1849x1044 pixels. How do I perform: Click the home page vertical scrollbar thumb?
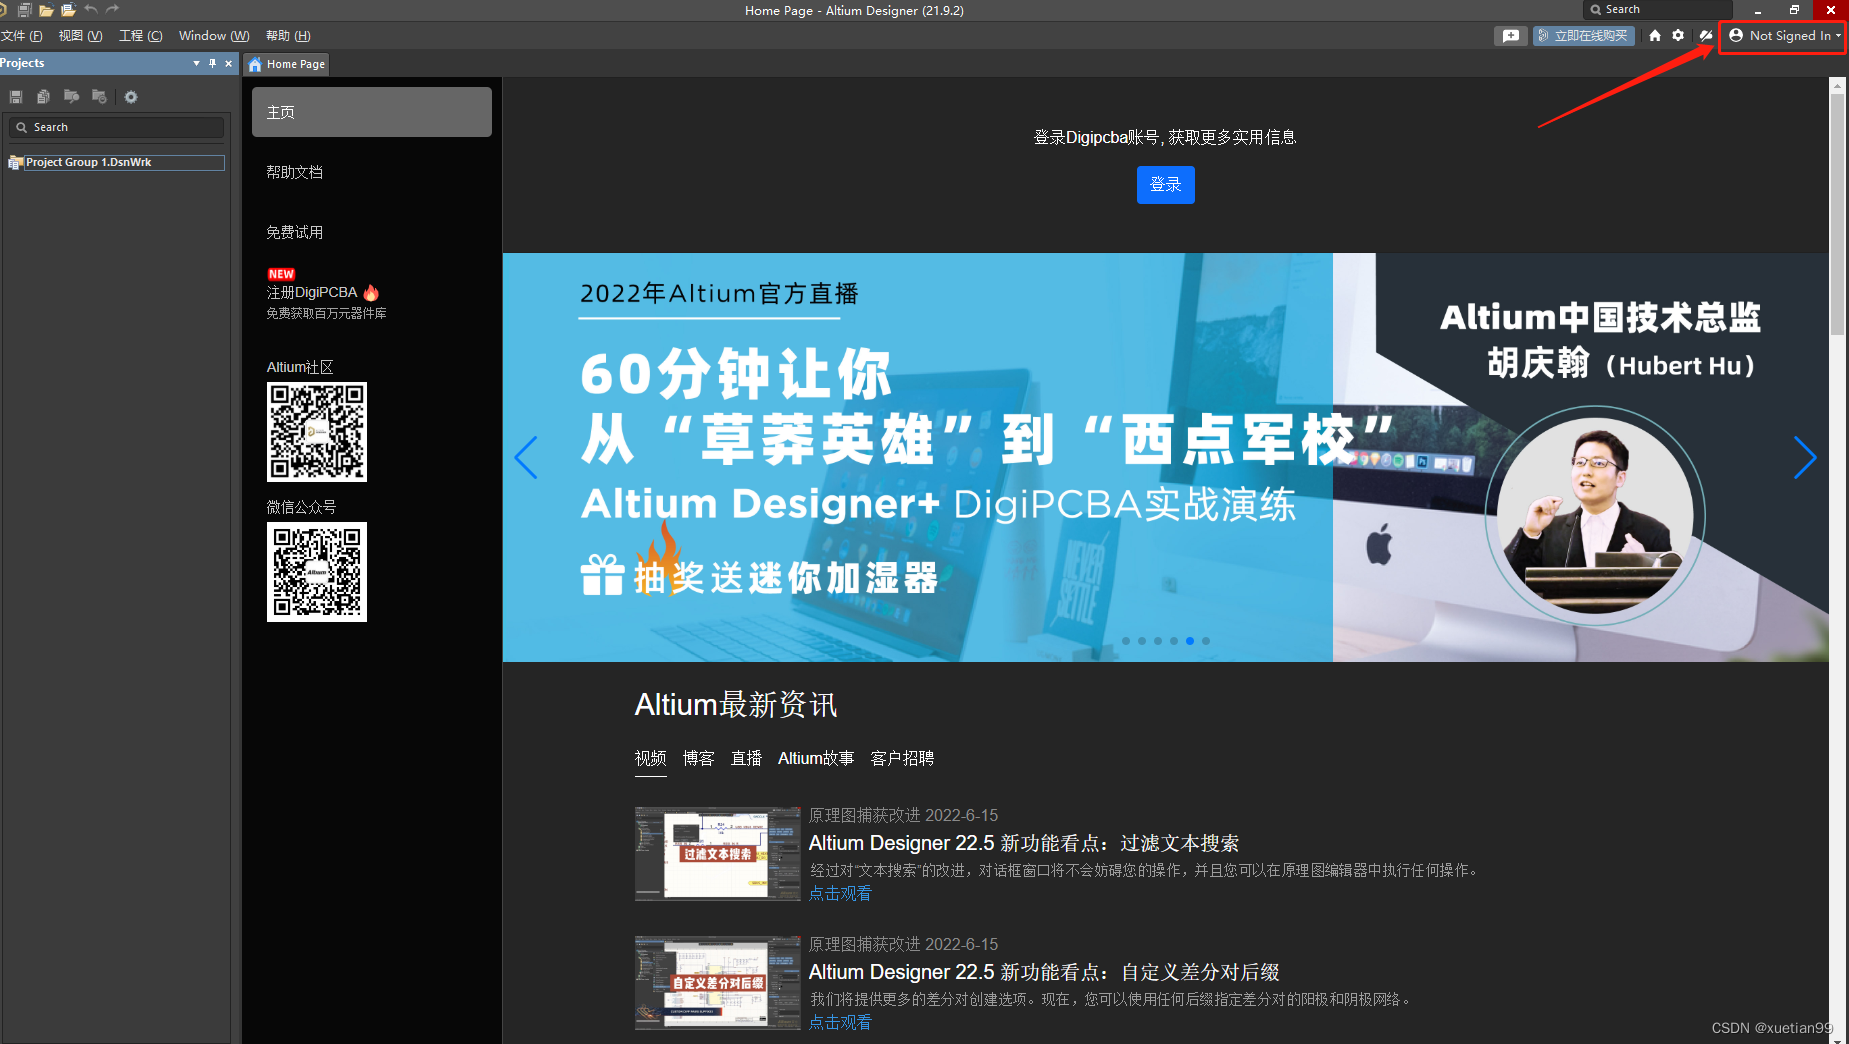click(x=1838, y=215)
